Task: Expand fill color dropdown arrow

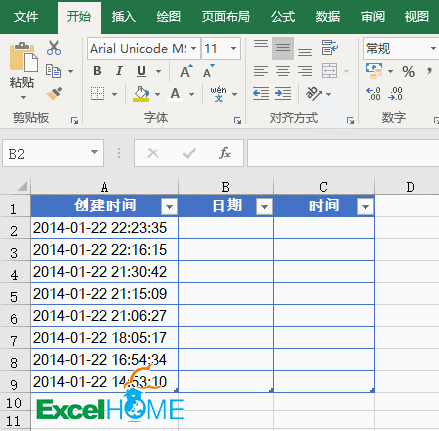Action: point(157,95)
